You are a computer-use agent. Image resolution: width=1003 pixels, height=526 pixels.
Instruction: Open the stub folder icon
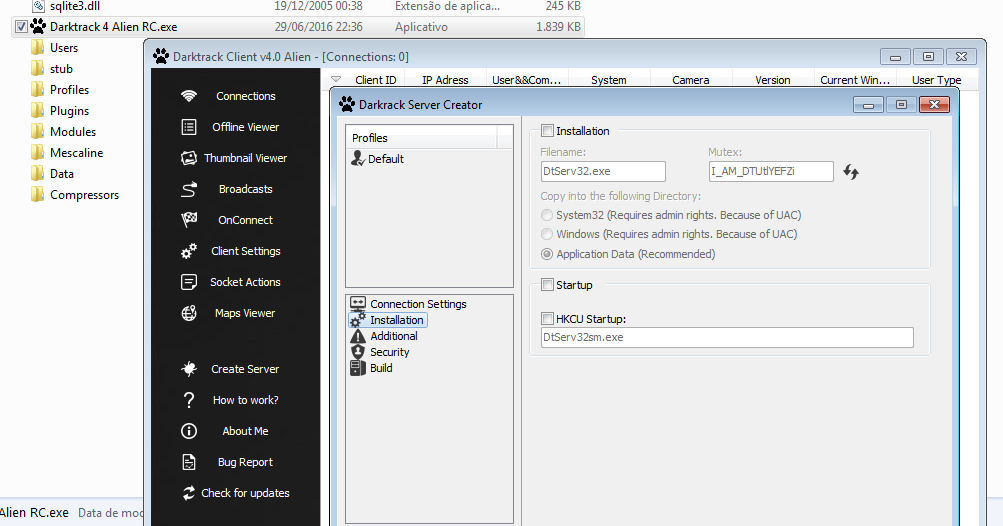point(38,68)
